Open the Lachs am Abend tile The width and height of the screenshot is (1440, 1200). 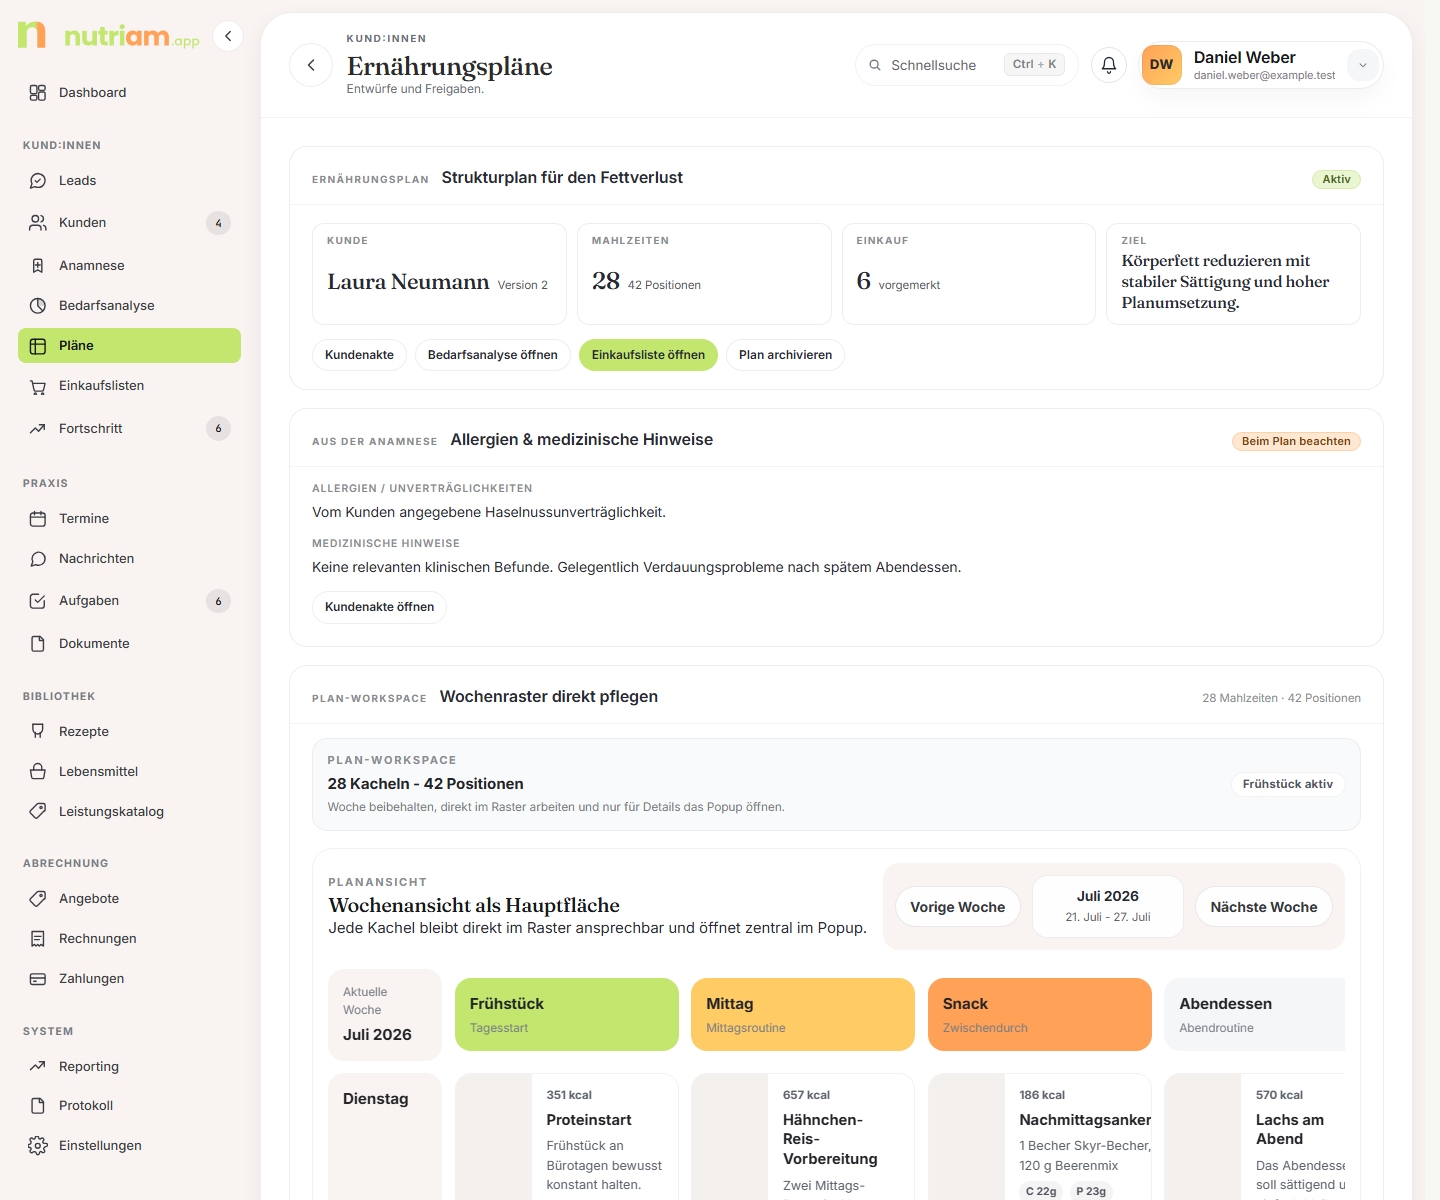pos(1255,1137)
